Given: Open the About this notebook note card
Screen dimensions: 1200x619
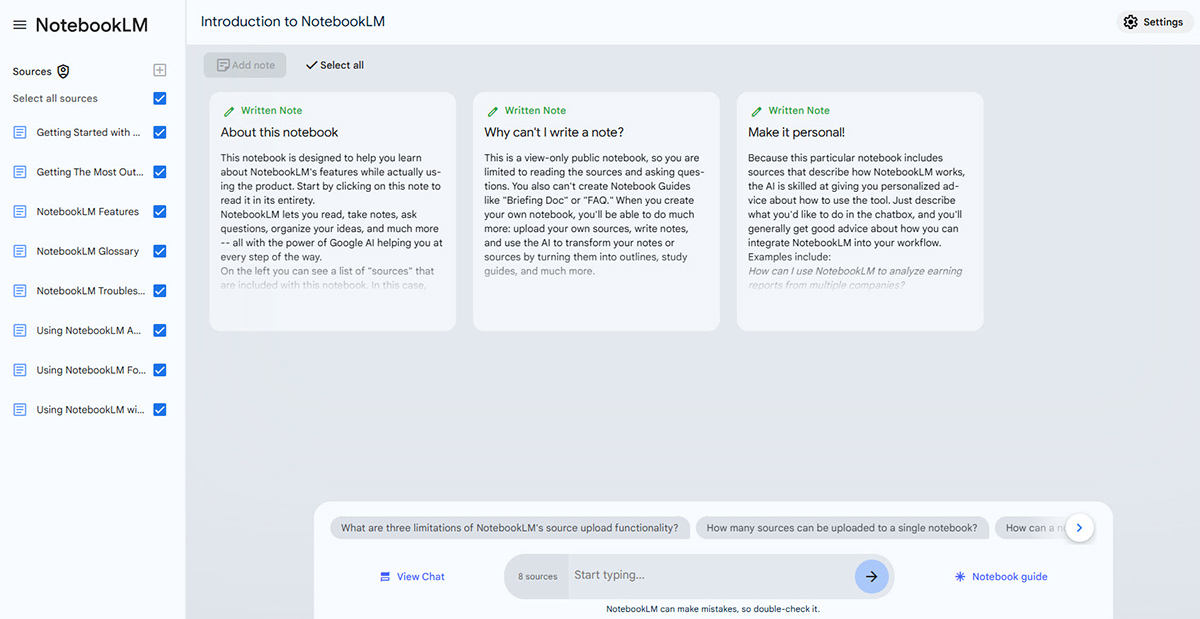Looking at the screenshot, I should click(x=332, y=211).
